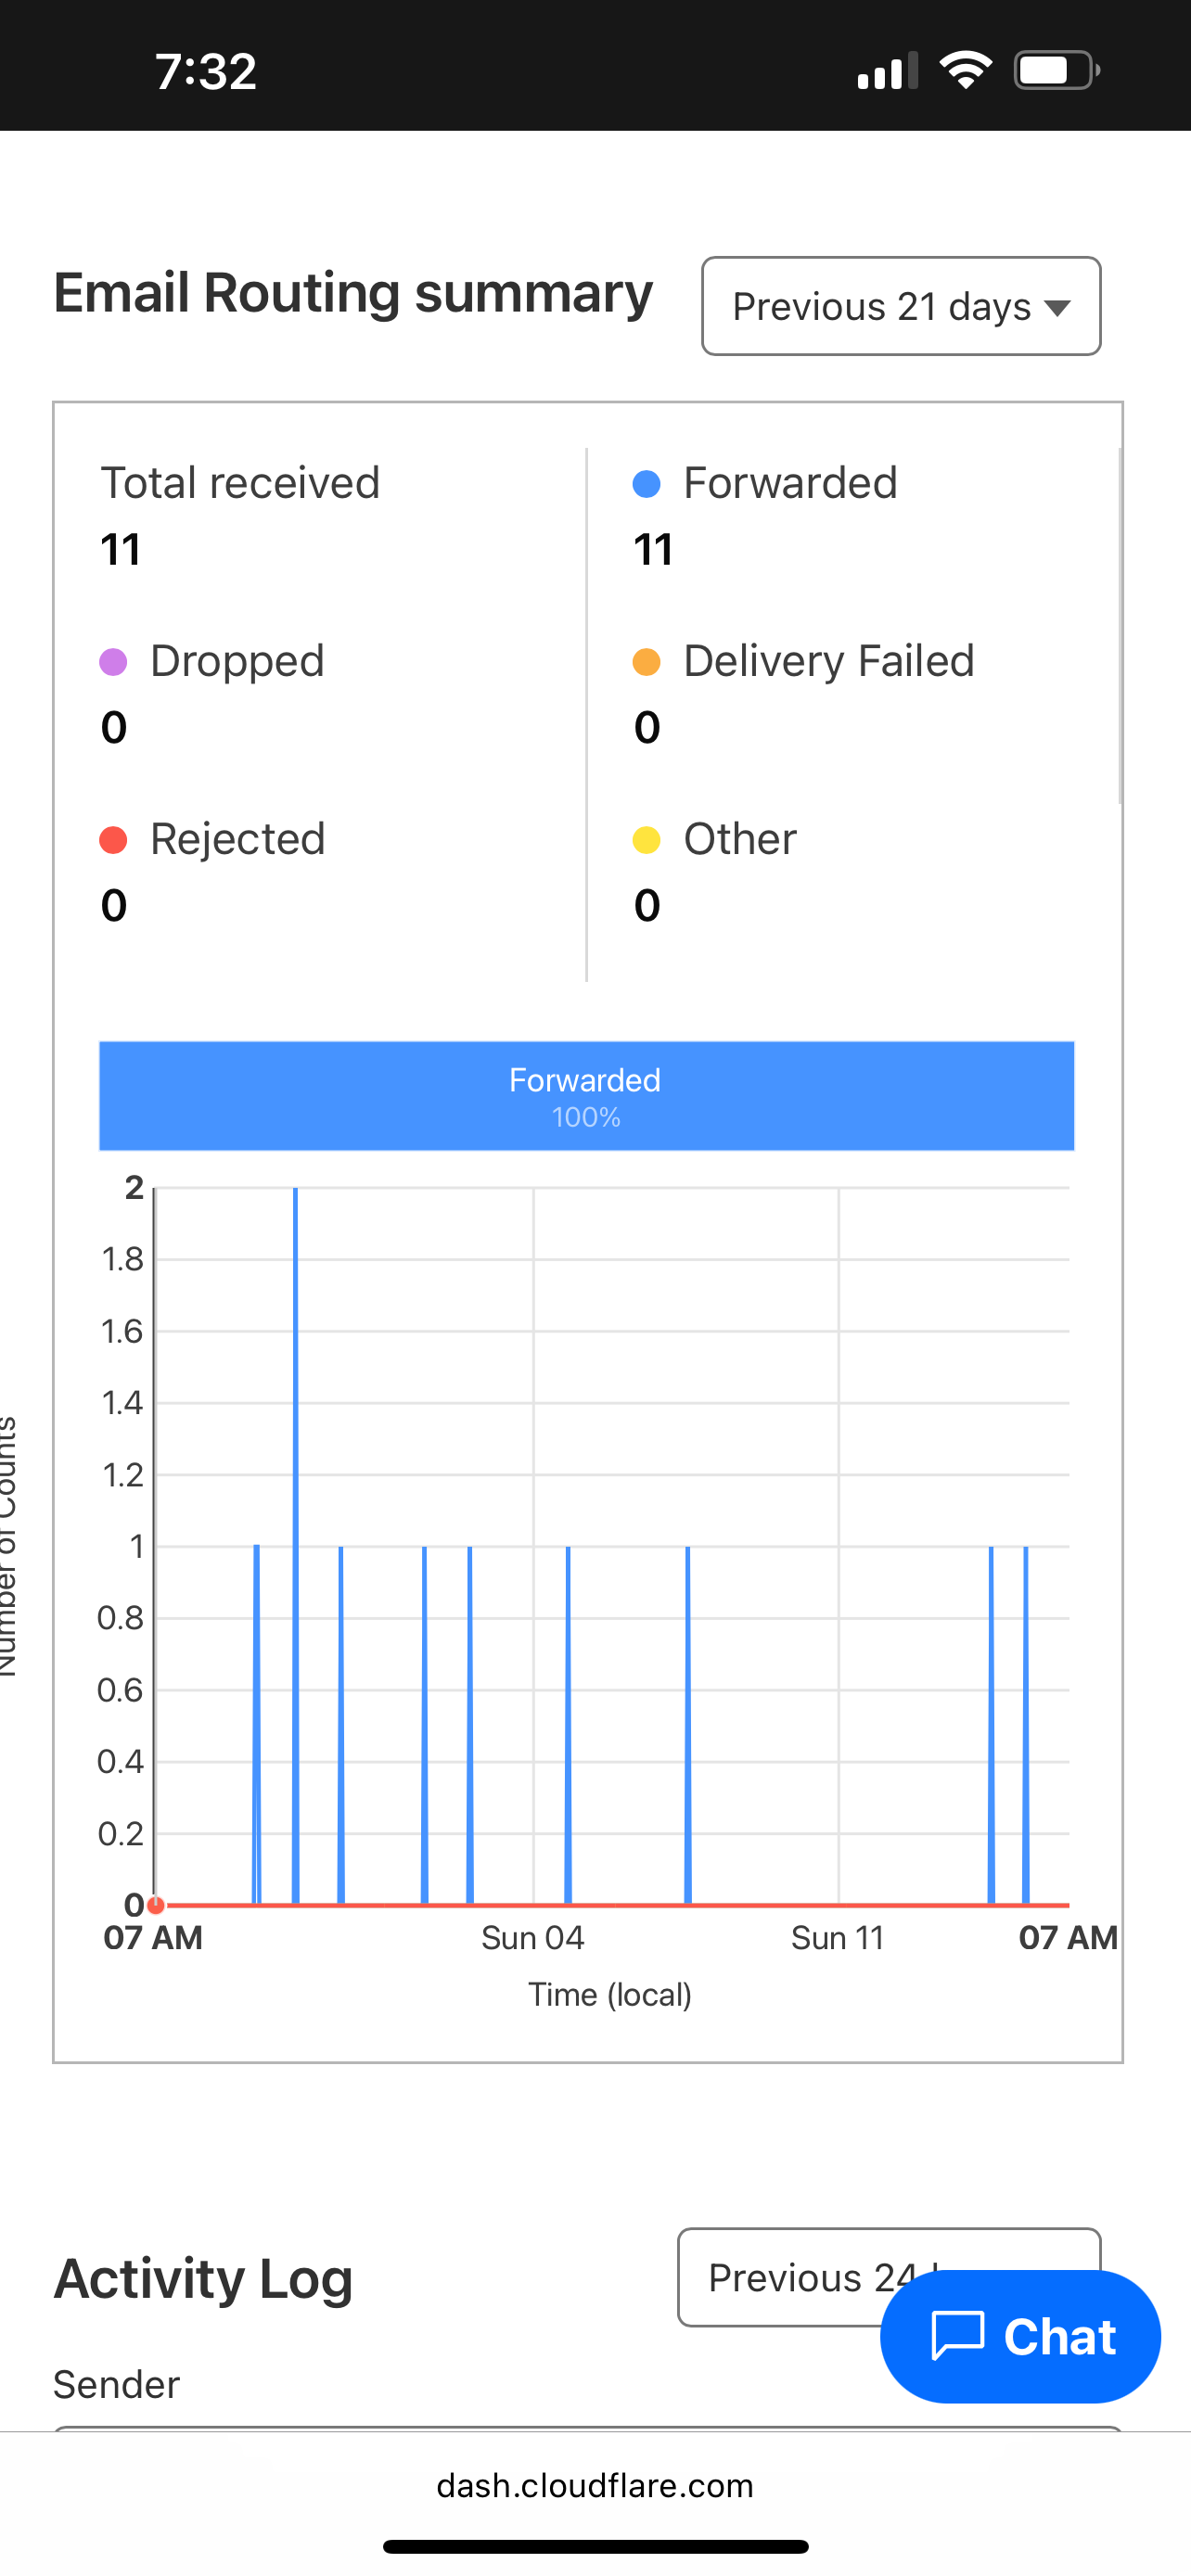Click the chat bubble icon

957,2336
